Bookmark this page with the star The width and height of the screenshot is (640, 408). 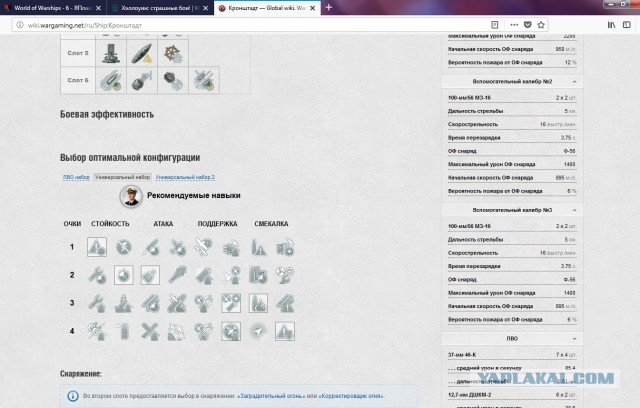541,25
